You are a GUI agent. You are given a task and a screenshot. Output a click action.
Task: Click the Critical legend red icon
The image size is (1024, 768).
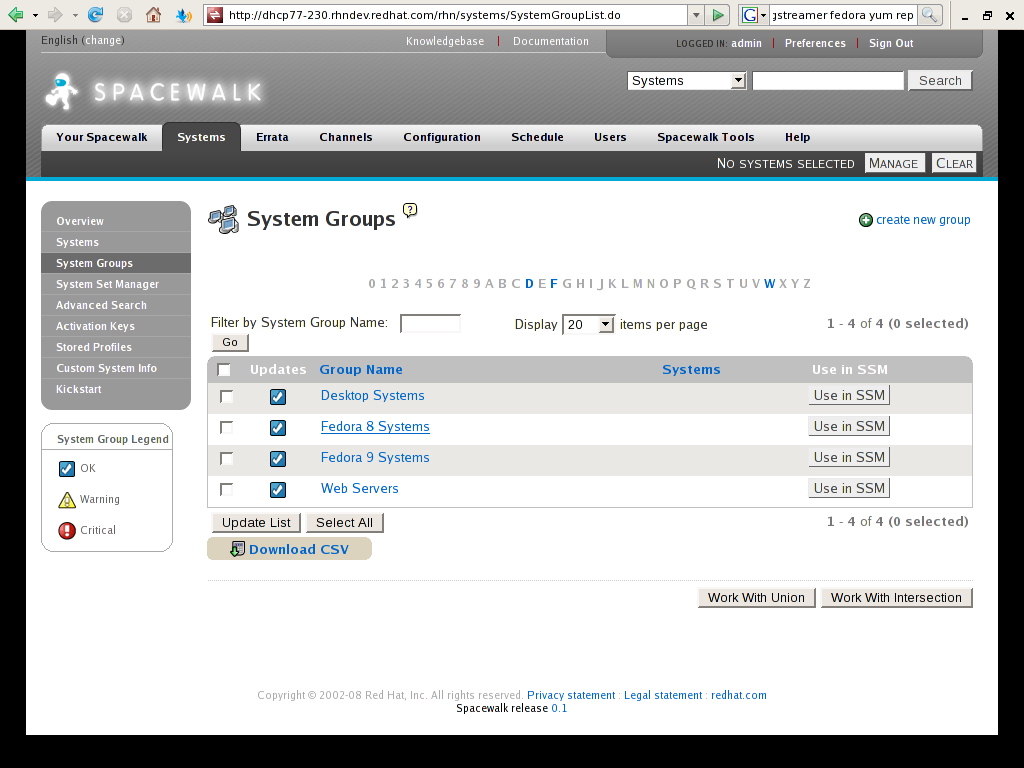pos(67,530)
